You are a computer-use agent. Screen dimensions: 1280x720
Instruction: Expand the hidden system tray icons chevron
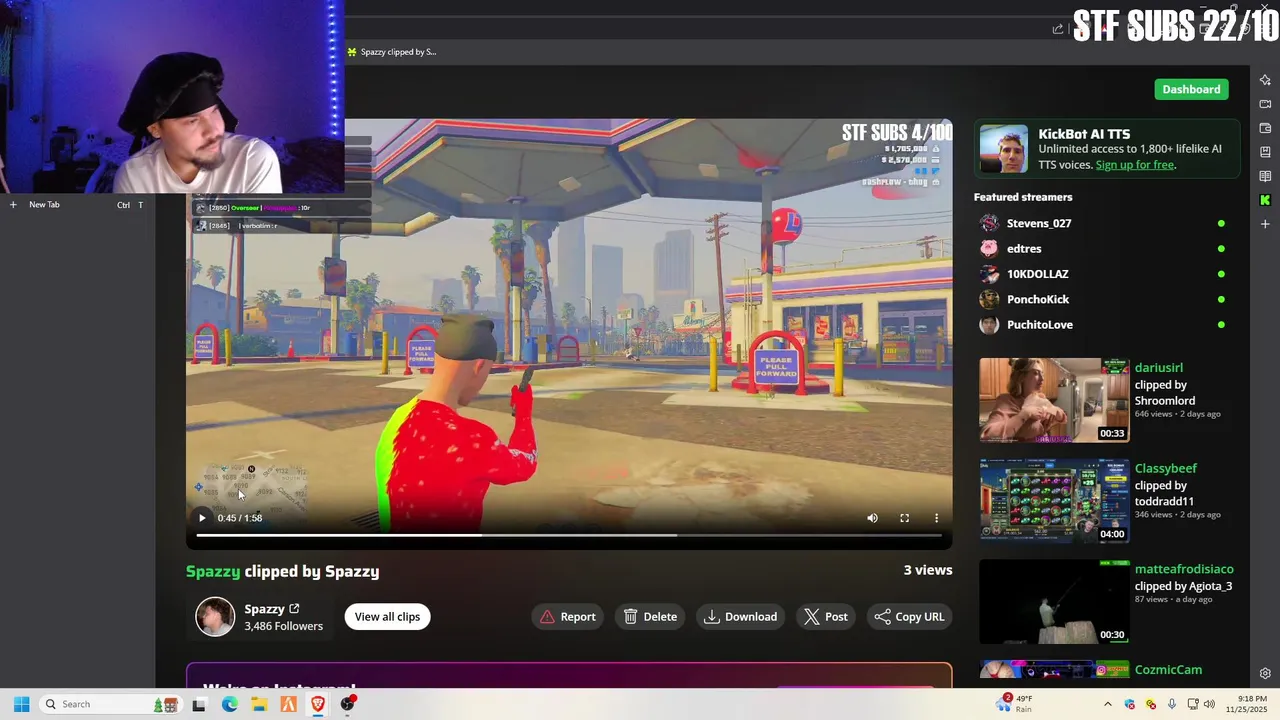pyautogui.click(x=1107, y=704)
